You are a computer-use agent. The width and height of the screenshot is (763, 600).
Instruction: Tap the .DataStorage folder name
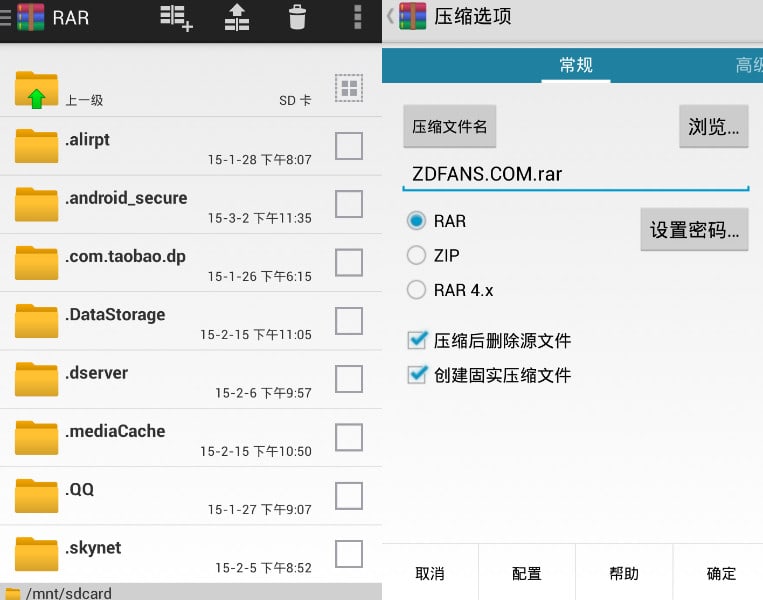coord(115,314)
